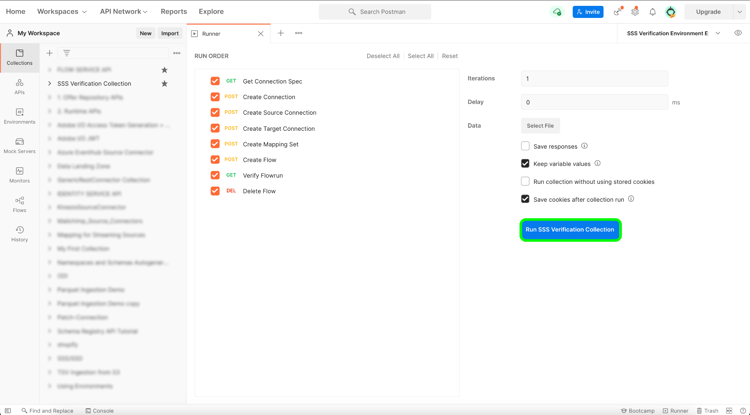Click the info icon beside Save cookies after collection run
Image resolution: width=750 pixels, height=415 pixels.
click(x=631, y=198)
